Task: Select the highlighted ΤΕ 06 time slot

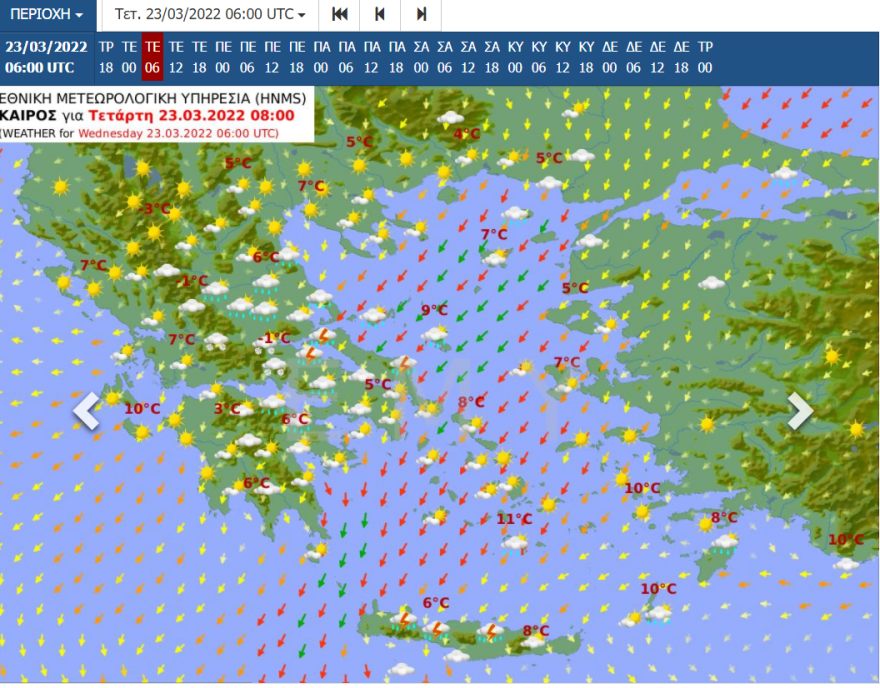Action: pos(152,57)
